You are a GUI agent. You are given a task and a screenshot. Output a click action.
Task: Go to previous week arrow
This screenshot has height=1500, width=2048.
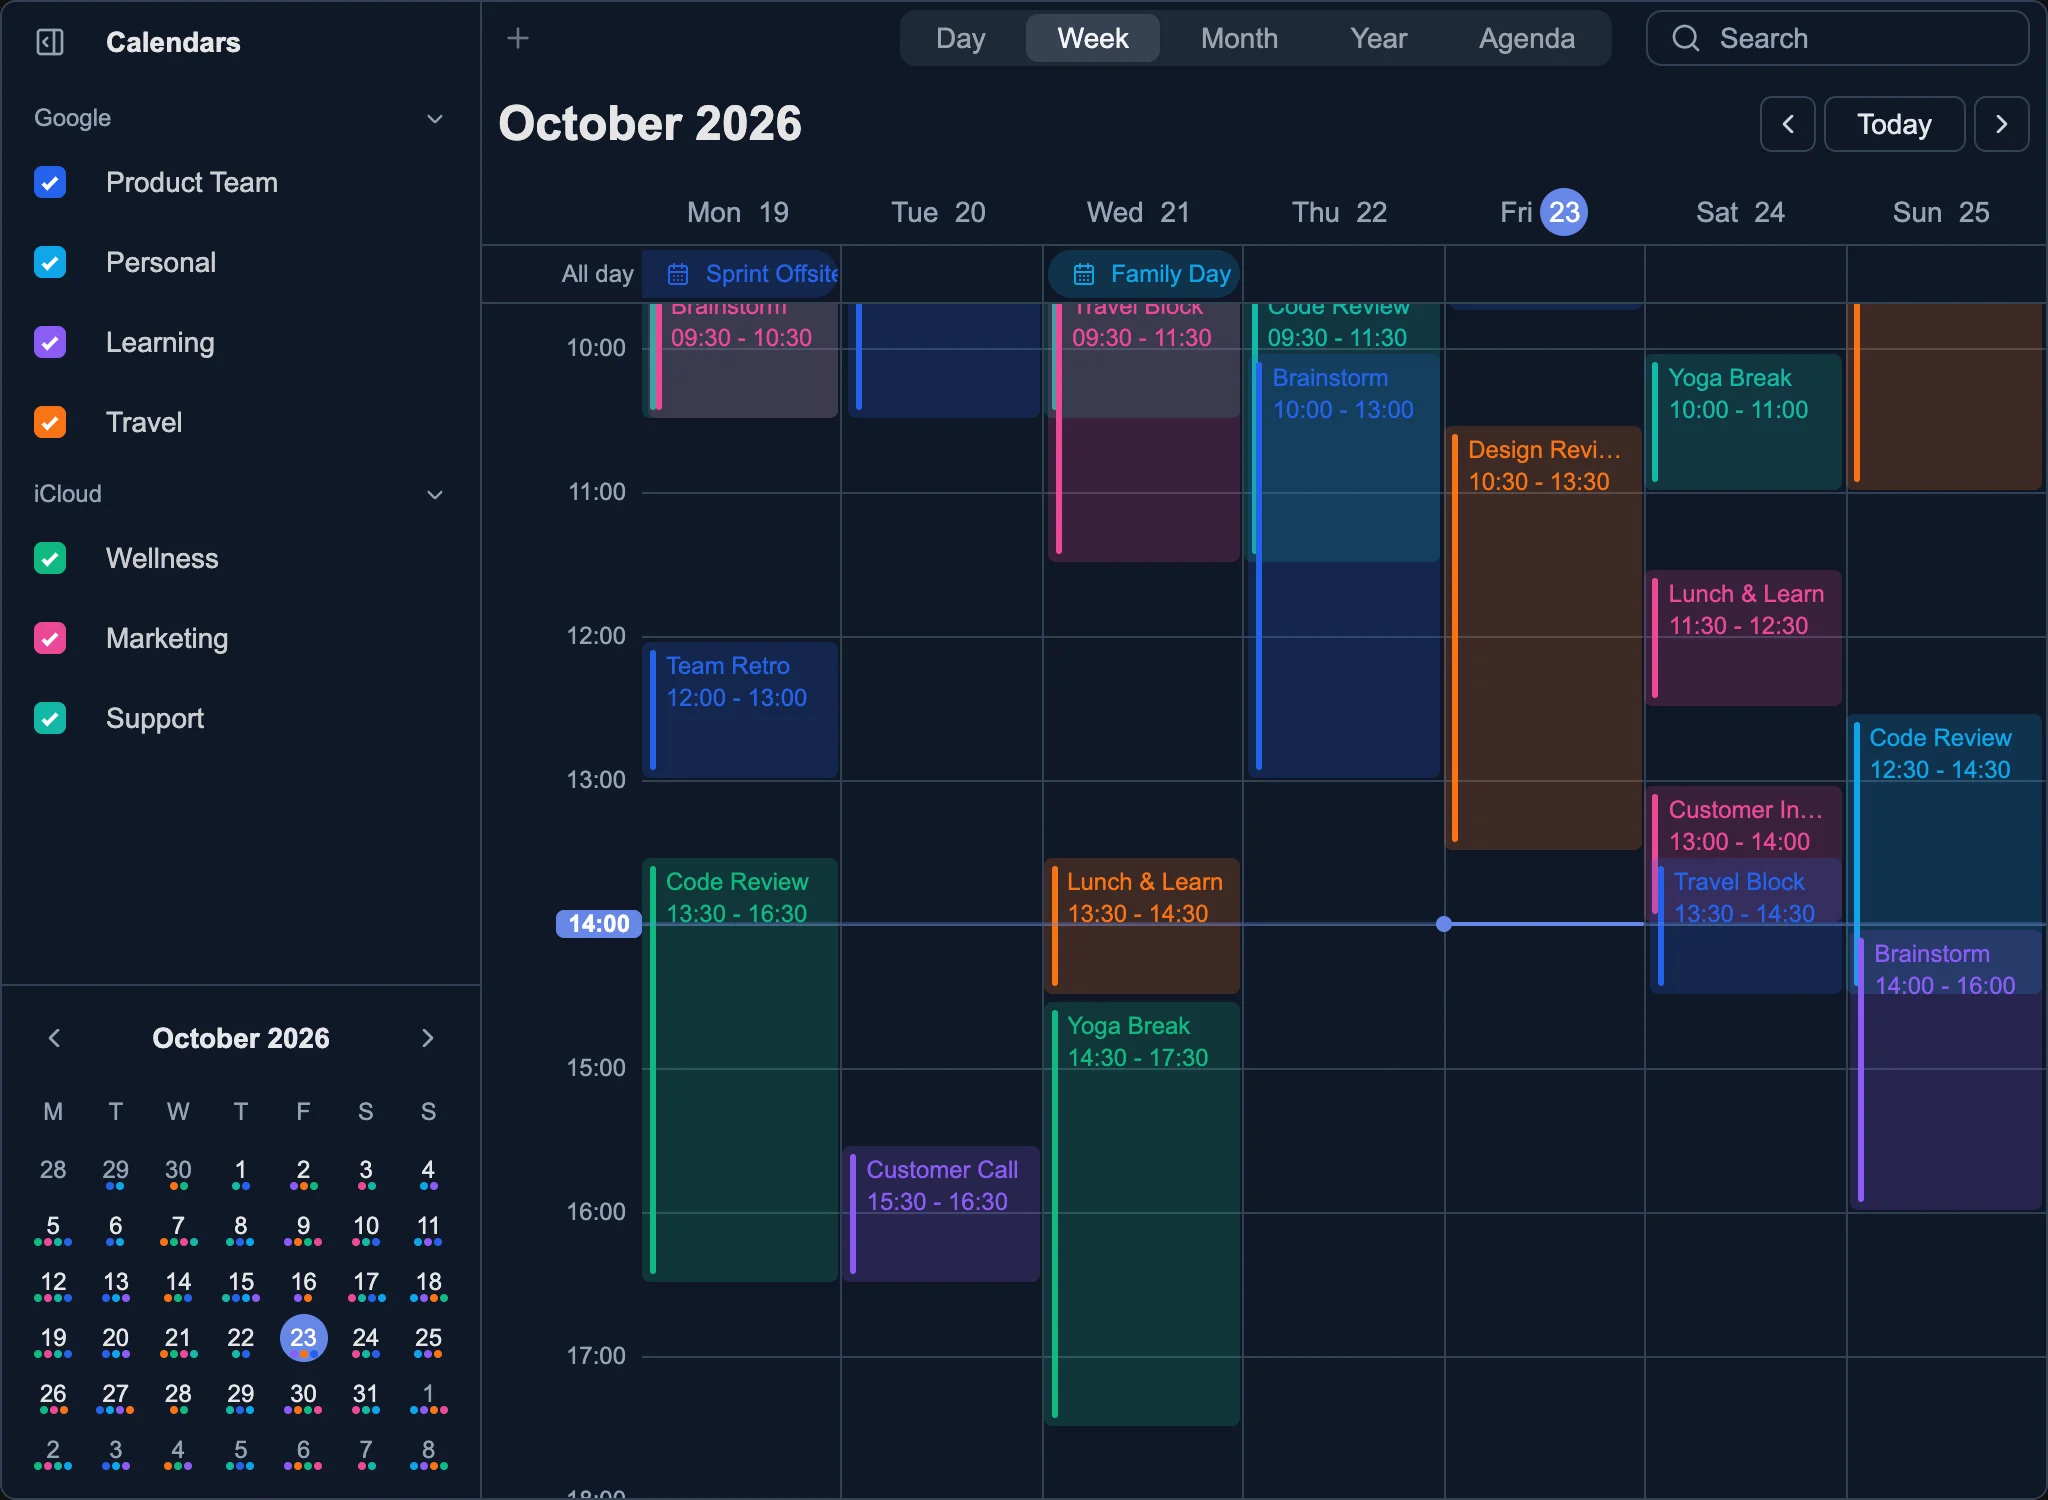pyautogui.click(x=1788, y=124)
